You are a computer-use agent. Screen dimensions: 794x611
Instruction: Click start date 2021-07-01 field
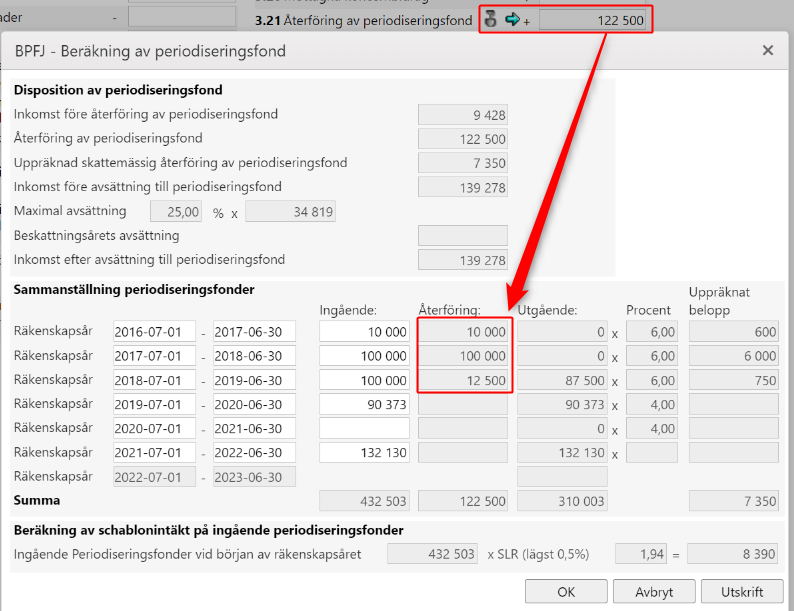154,453
